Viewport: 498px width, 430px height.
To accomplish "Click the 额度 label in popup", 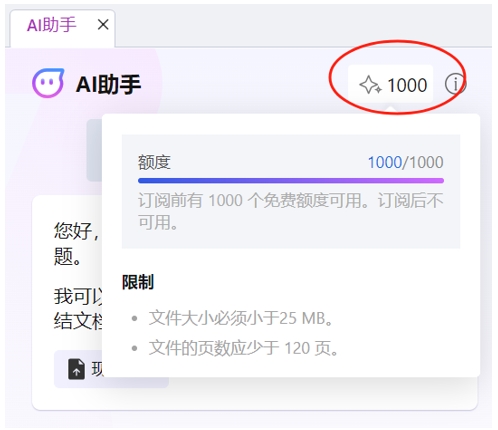I will pyautogui.click(x=154, y=163).
